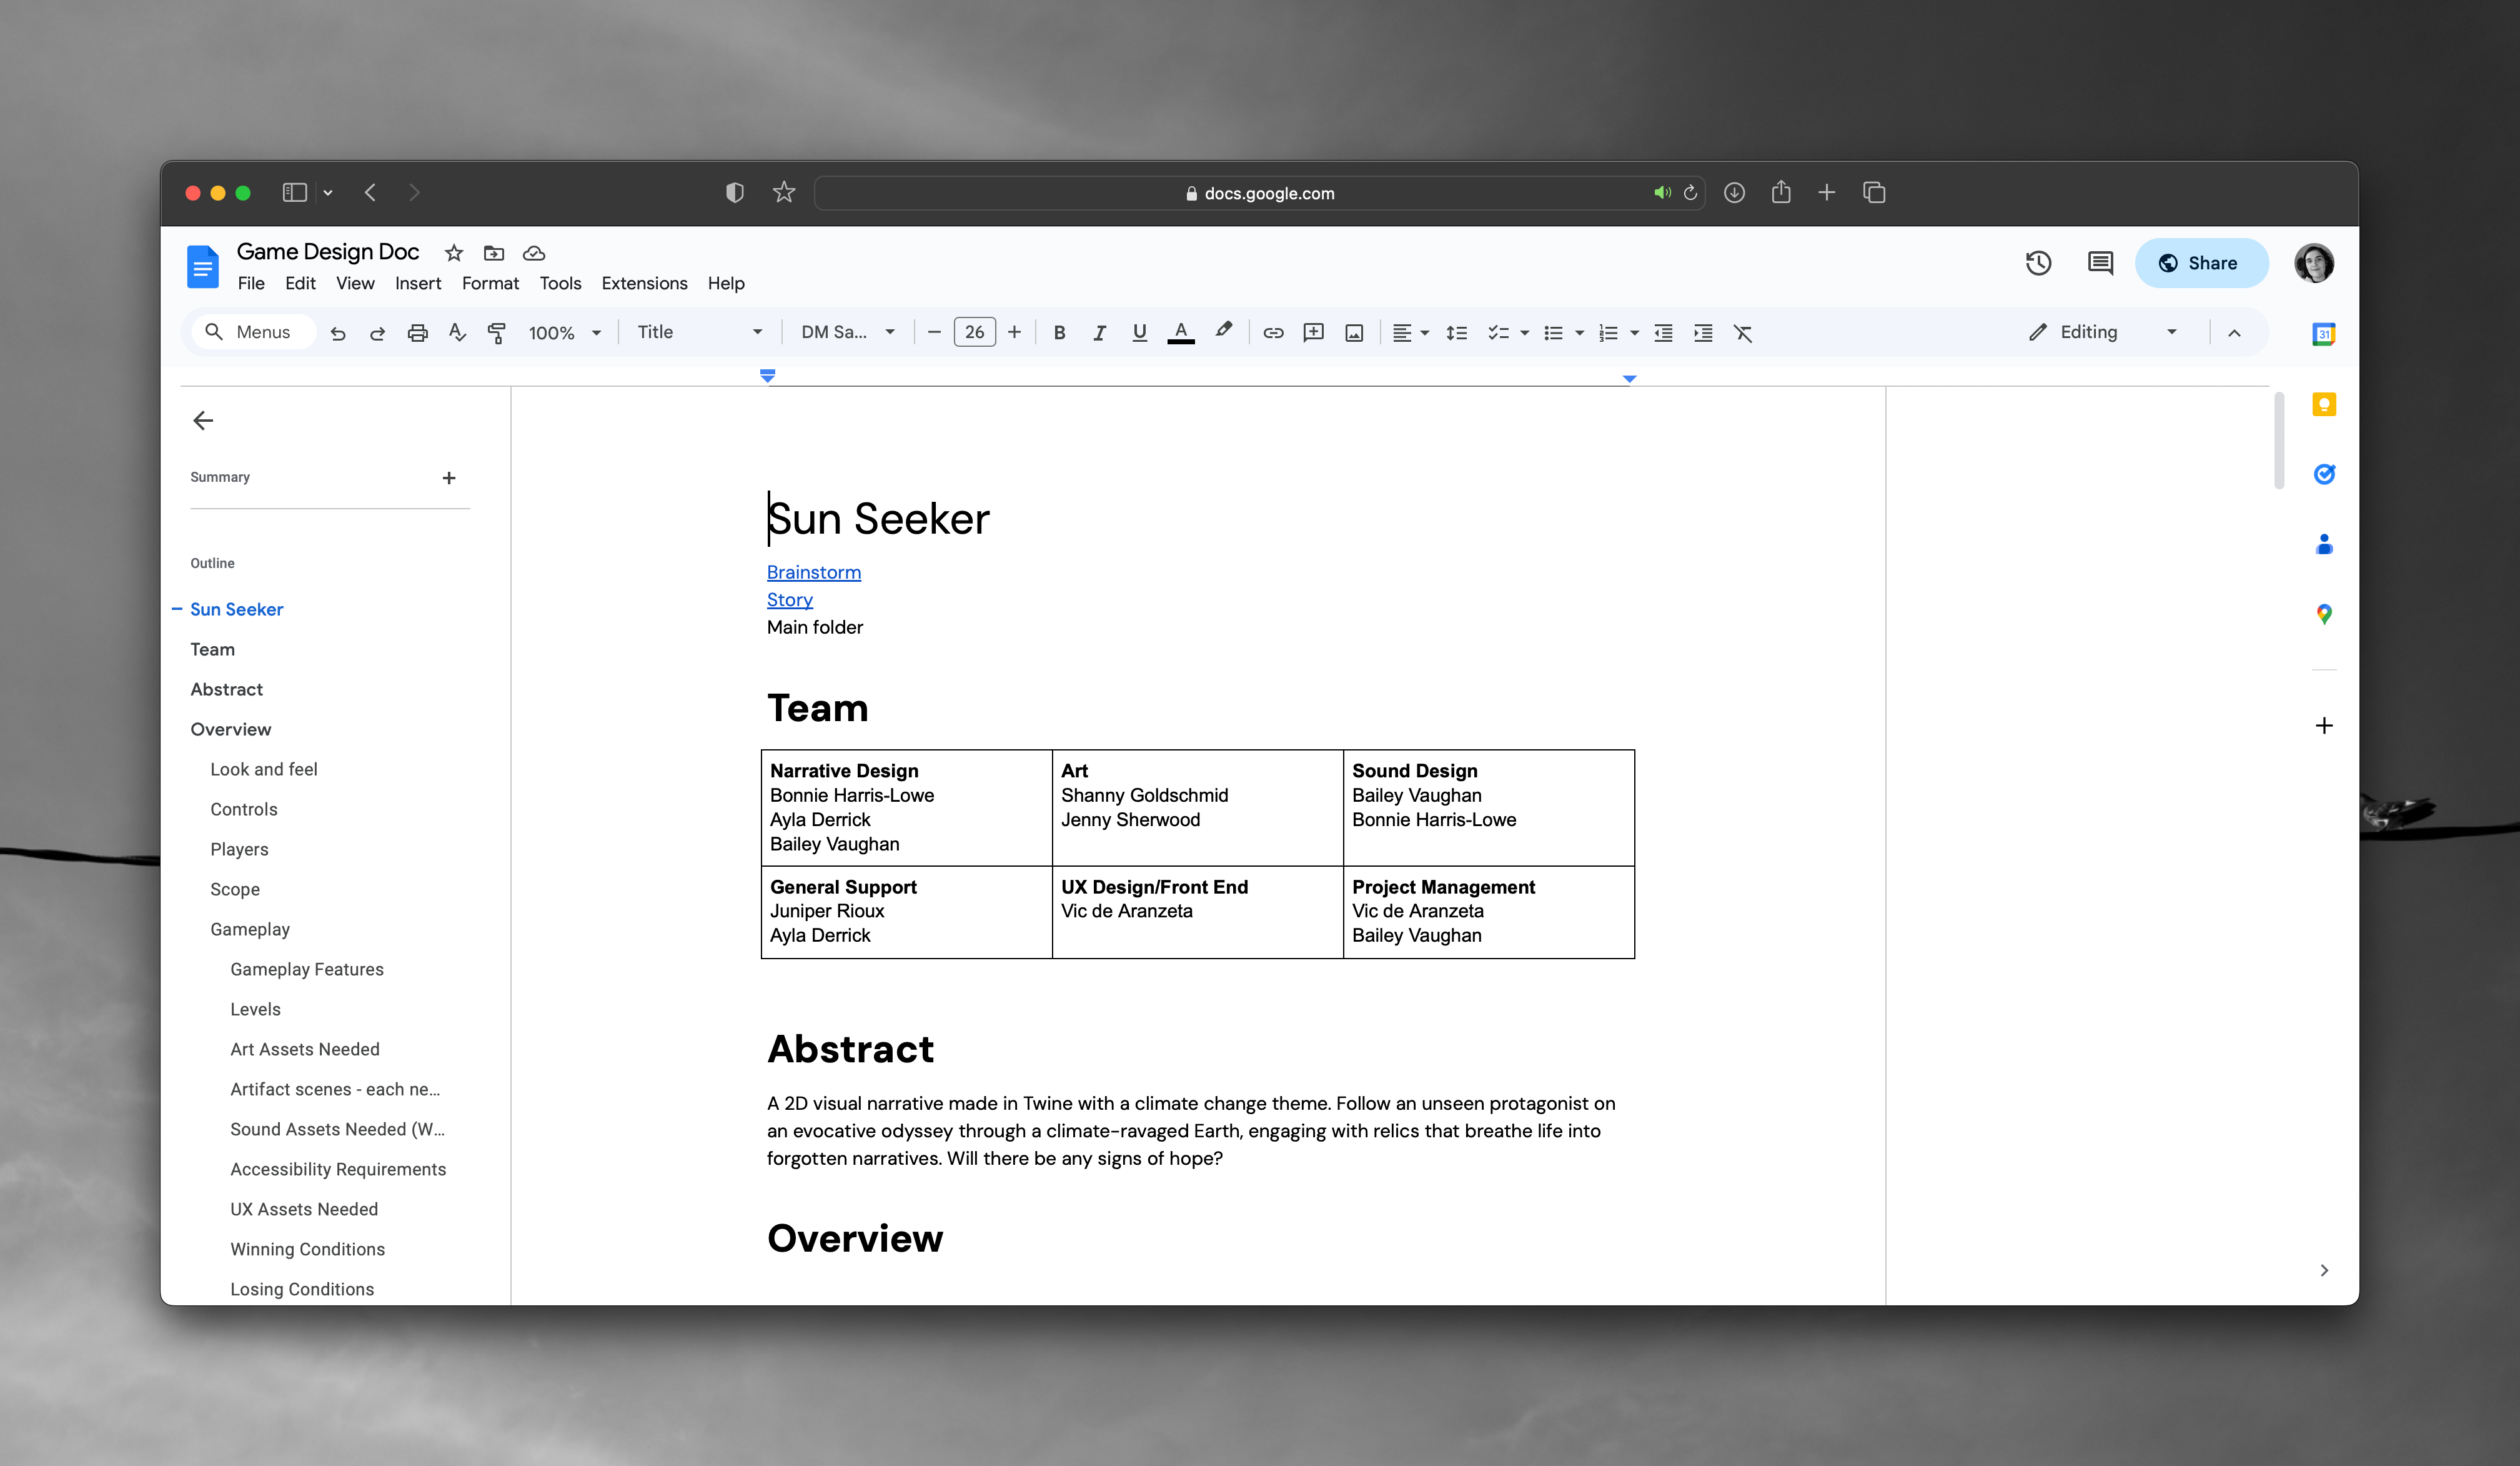
Task: Click the insert link icon
Action: tap(1272, 332)
